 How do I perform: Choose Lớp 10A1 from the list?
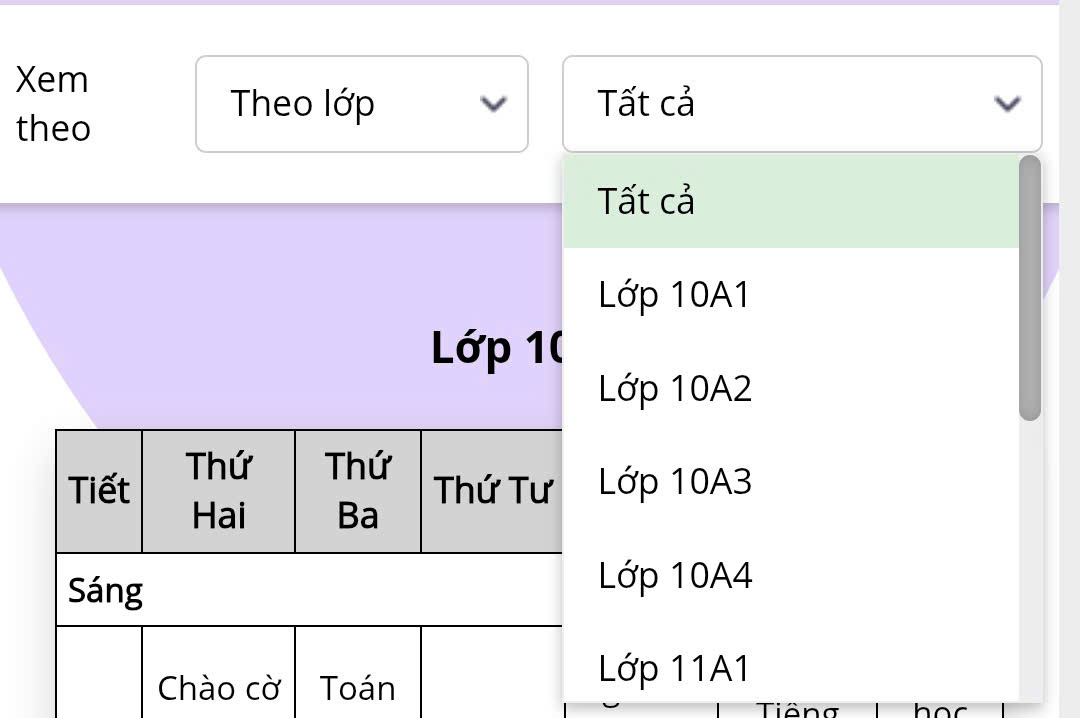[x=790, y=296]
